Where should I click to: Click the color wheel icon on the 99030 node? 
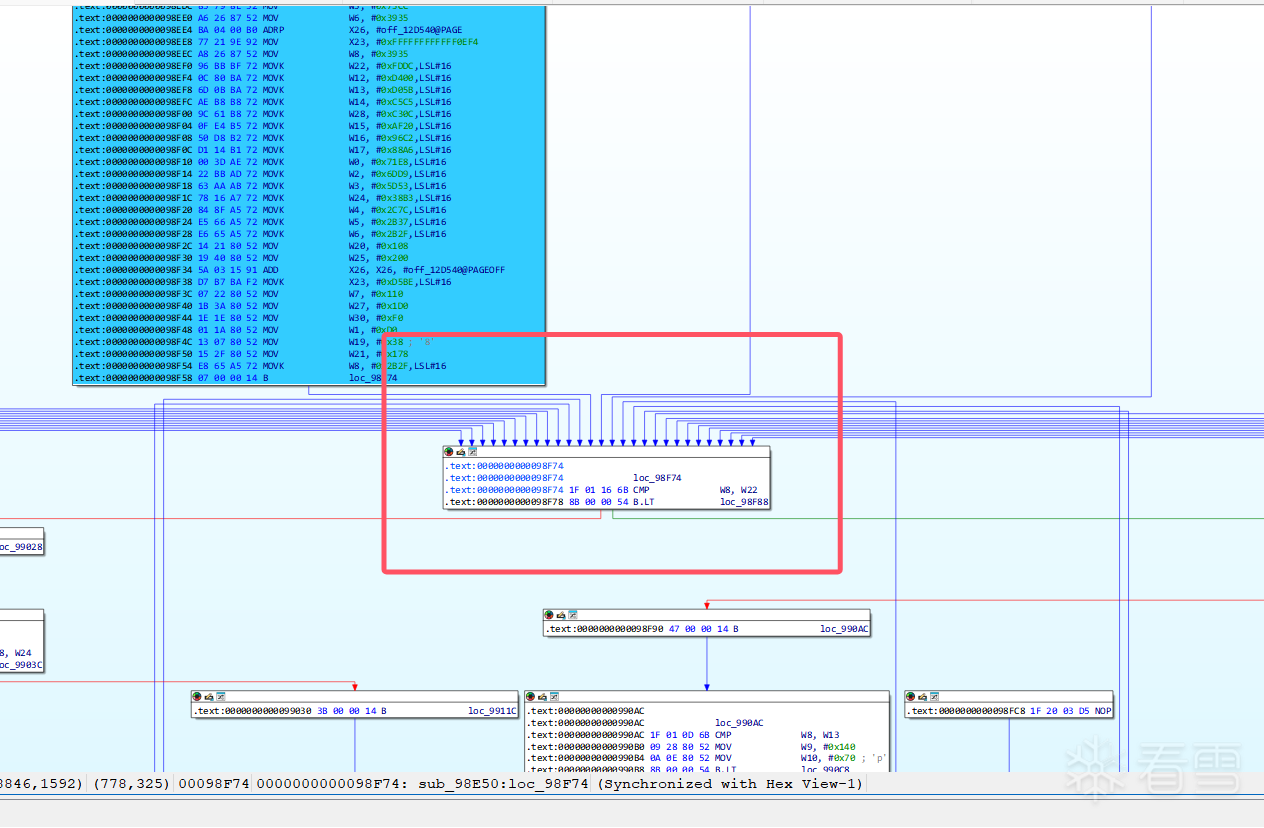197,696
